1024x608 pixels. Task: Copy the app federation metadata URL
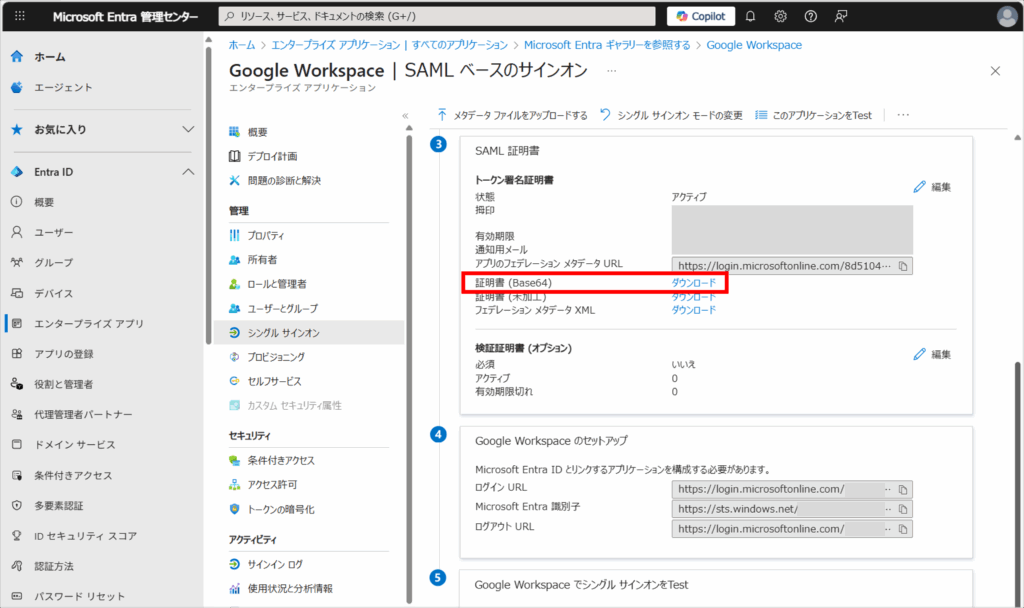coord(902,266)
